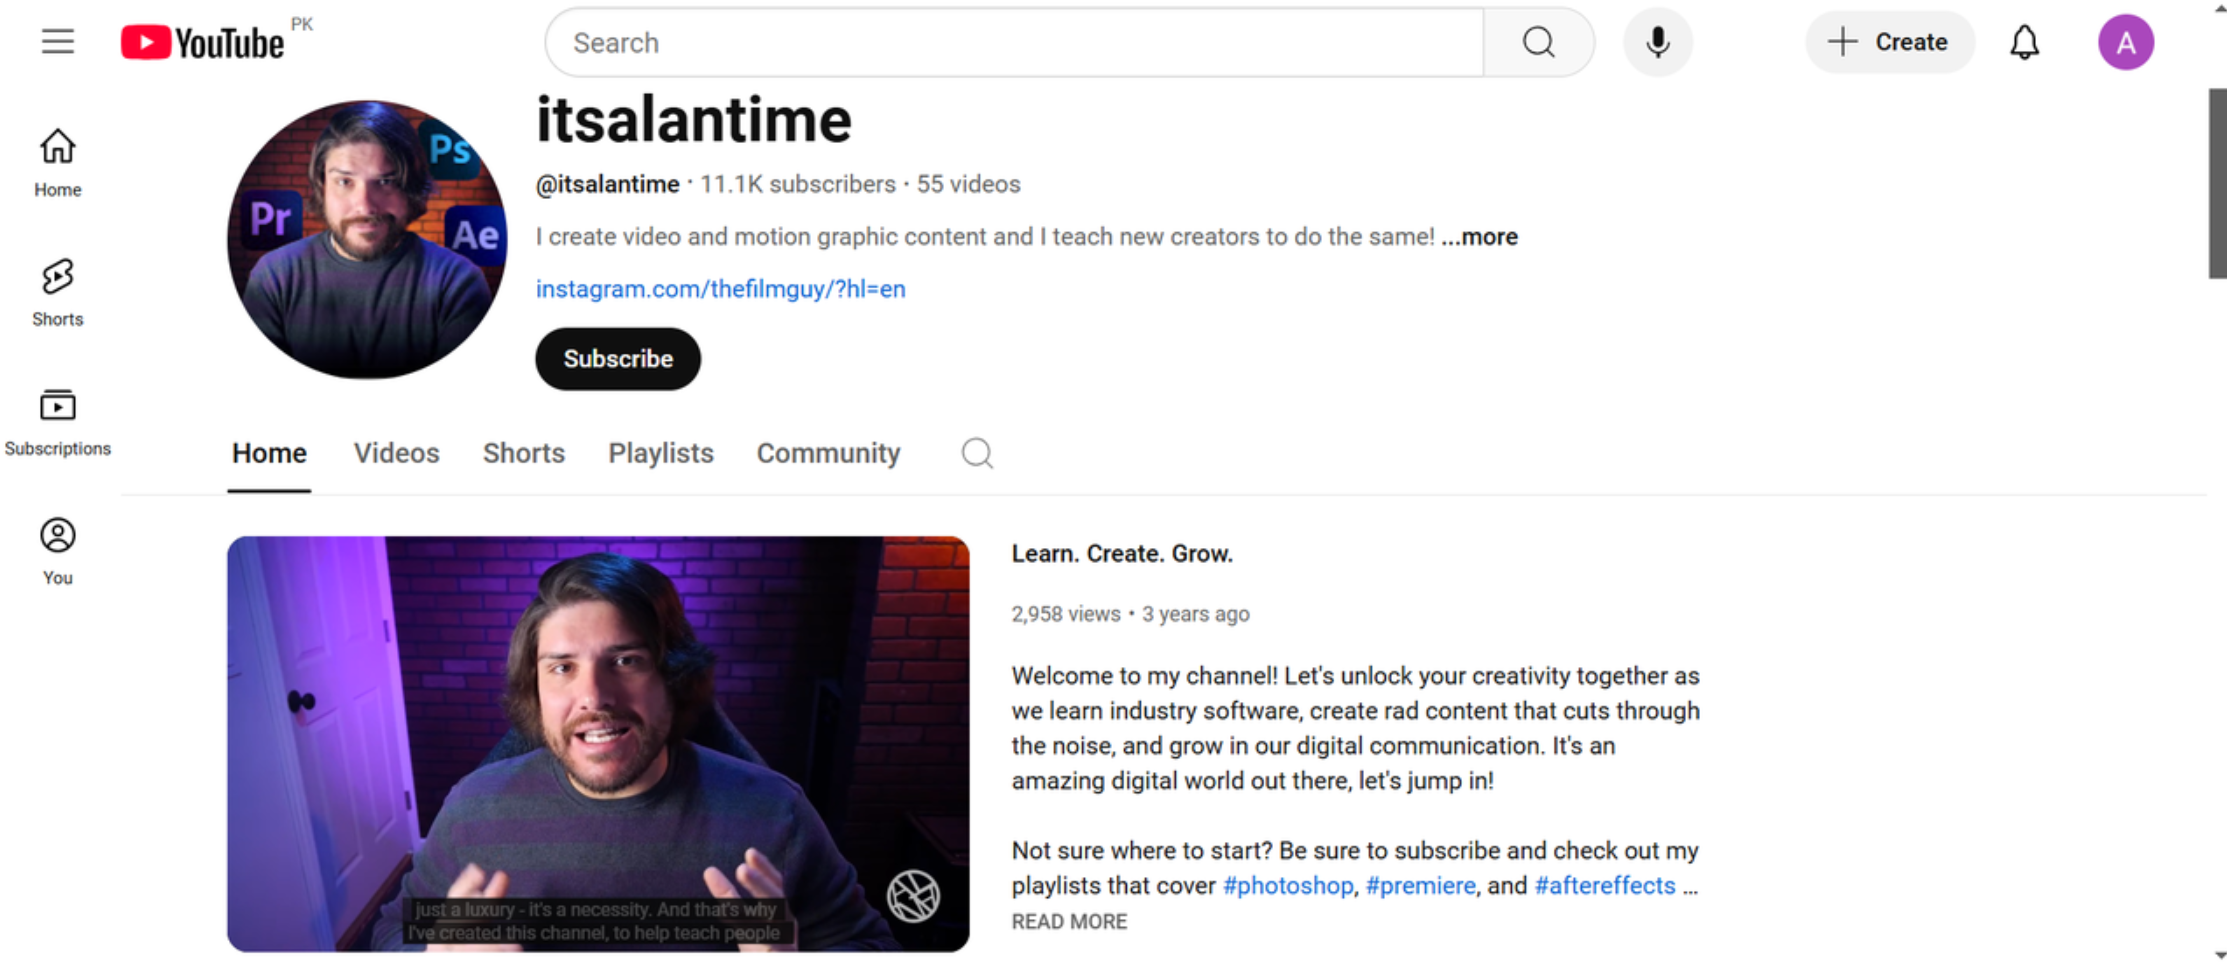
Task: Click the account avatar menu
Action: (2125, 42)
